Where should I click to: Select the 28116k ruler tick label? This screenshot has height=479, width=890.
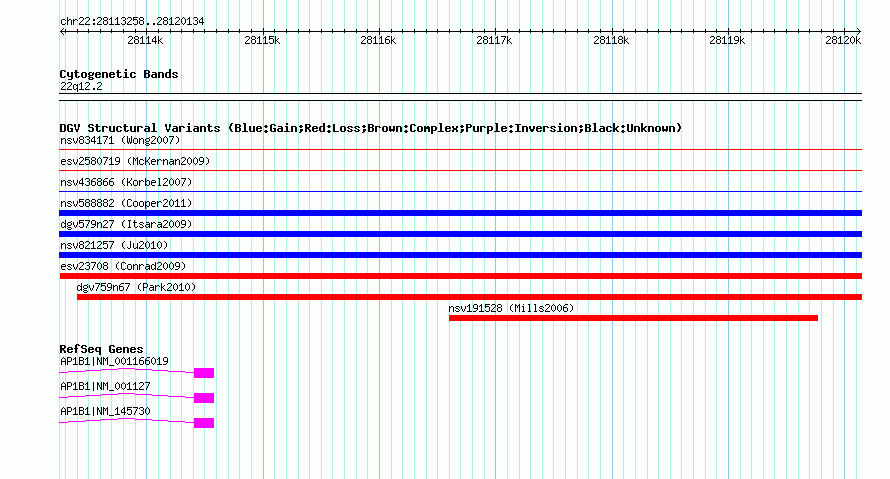(x=379, y=40)
